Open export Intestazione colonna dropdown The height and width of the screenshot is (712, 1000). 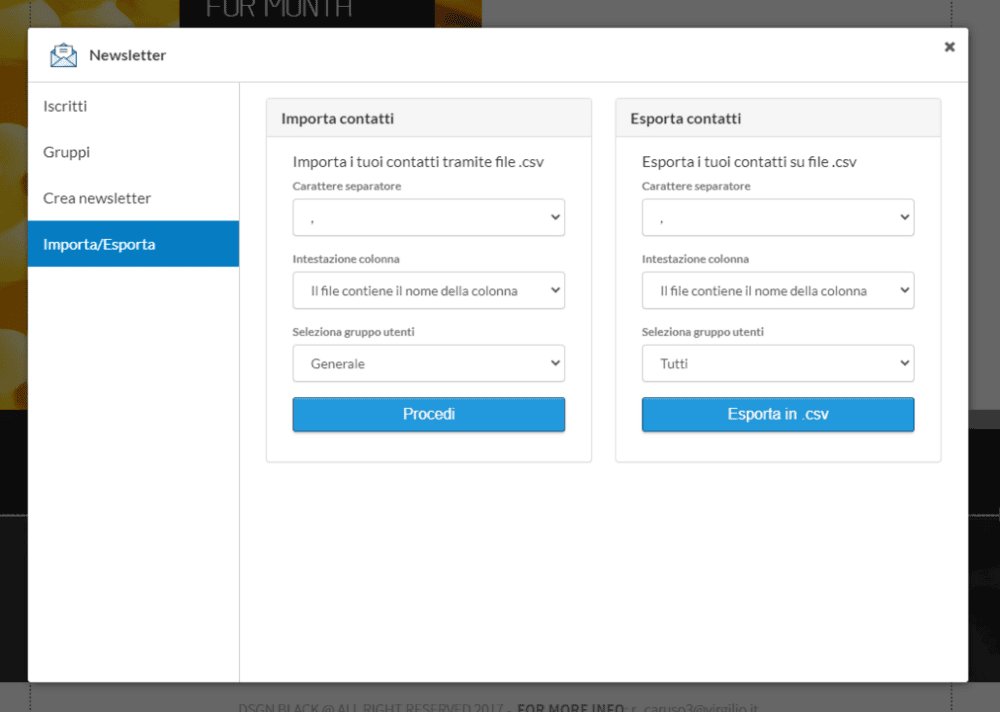[x=777, y=291]
